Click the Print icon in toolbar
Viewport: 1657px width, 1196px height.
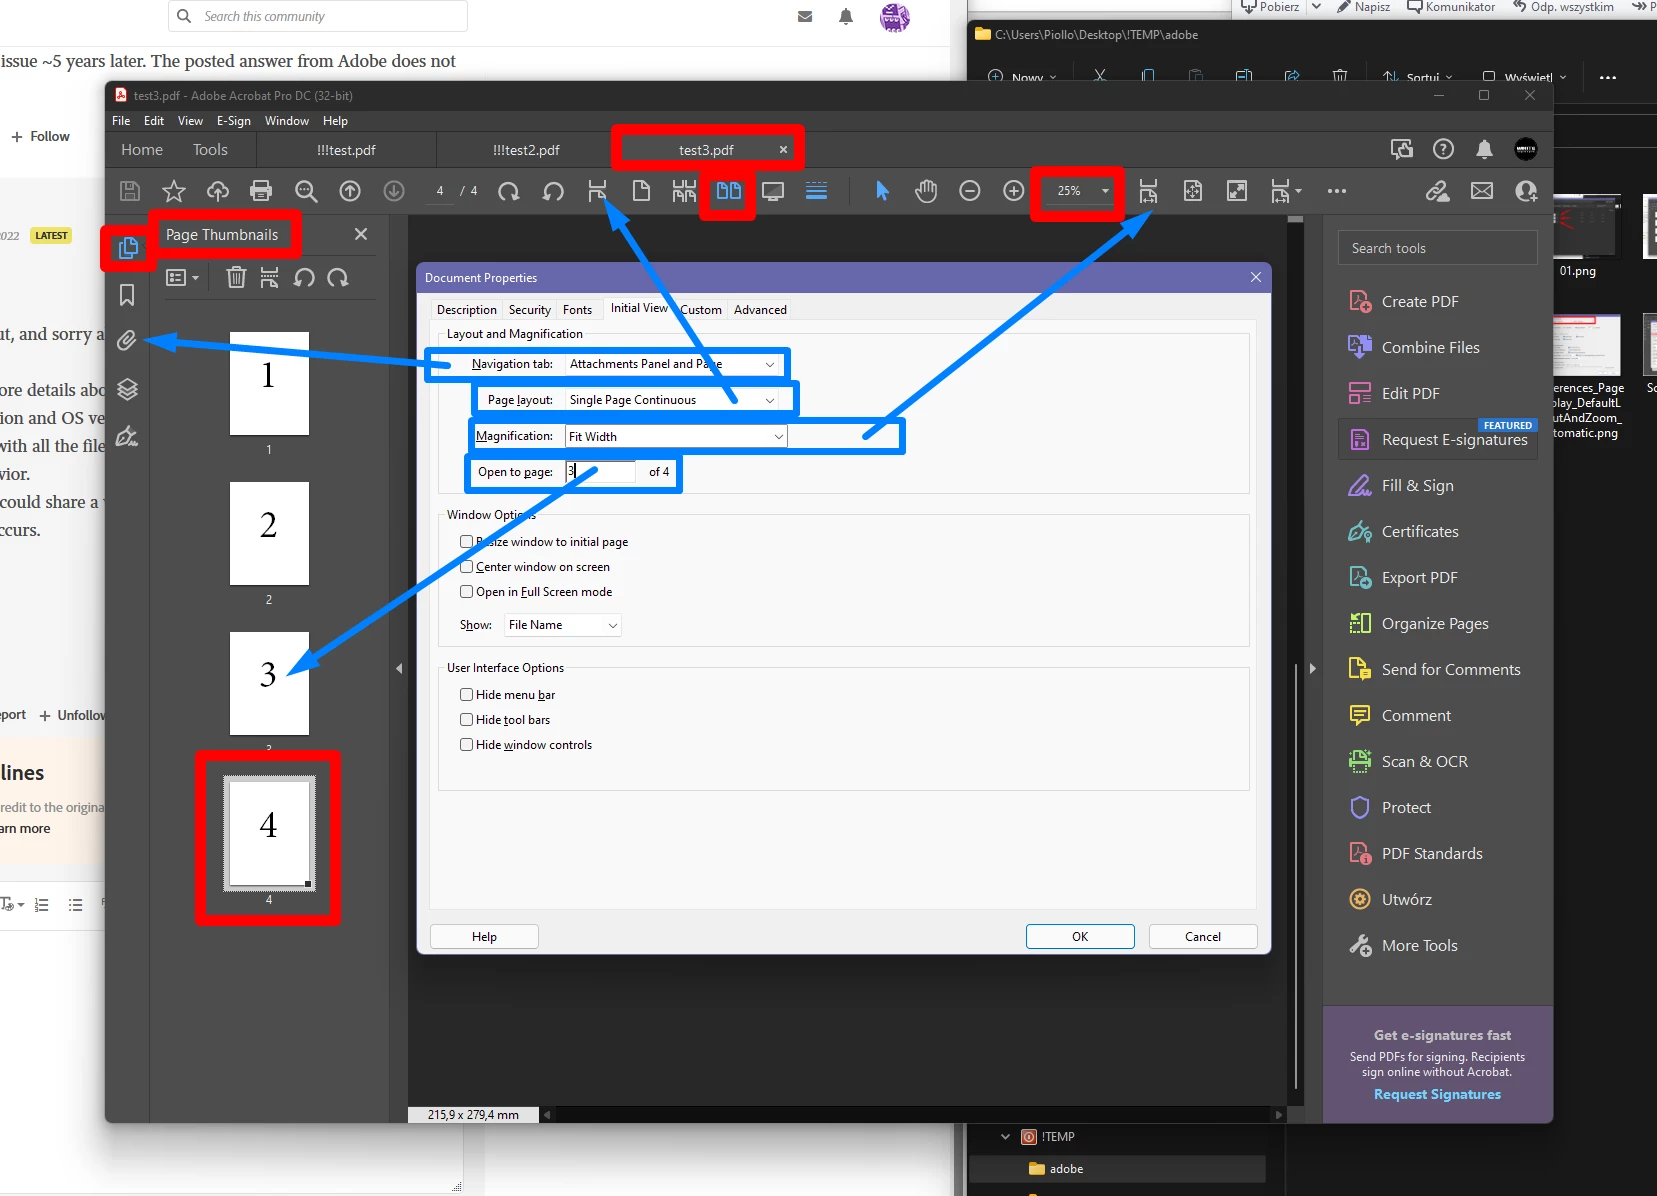point(261,191)
